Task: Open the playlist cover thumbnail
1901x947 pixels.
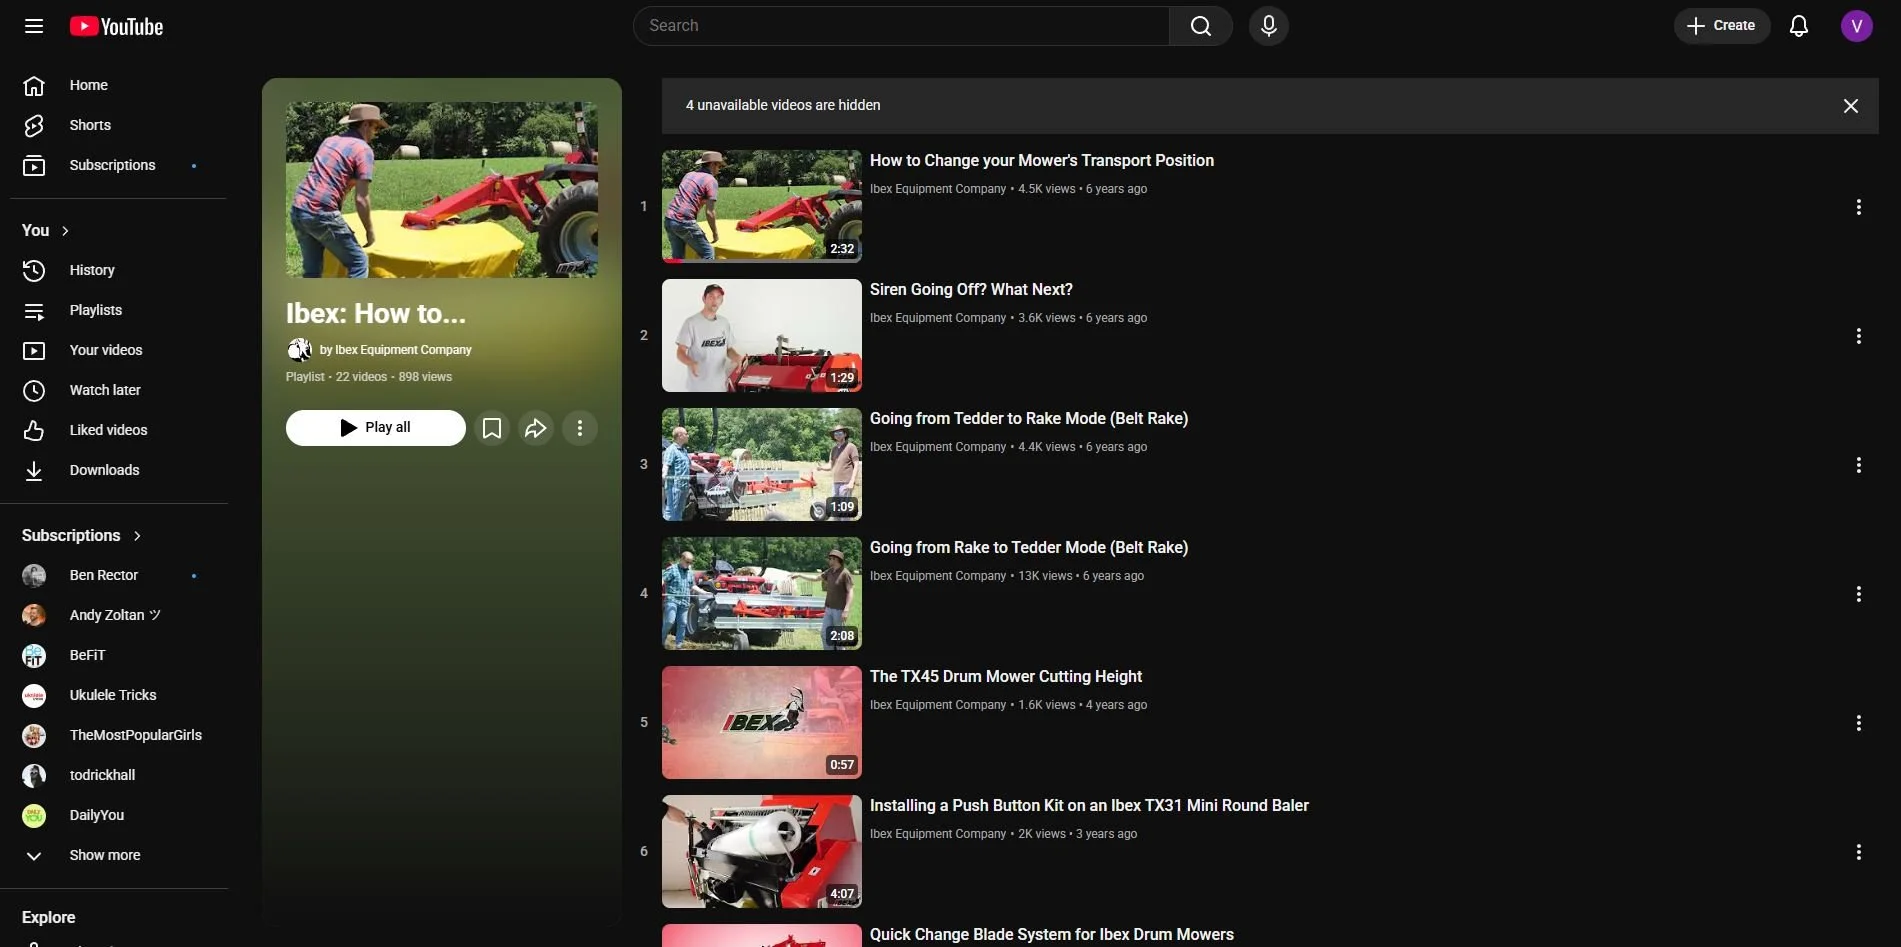Action: 442,190
